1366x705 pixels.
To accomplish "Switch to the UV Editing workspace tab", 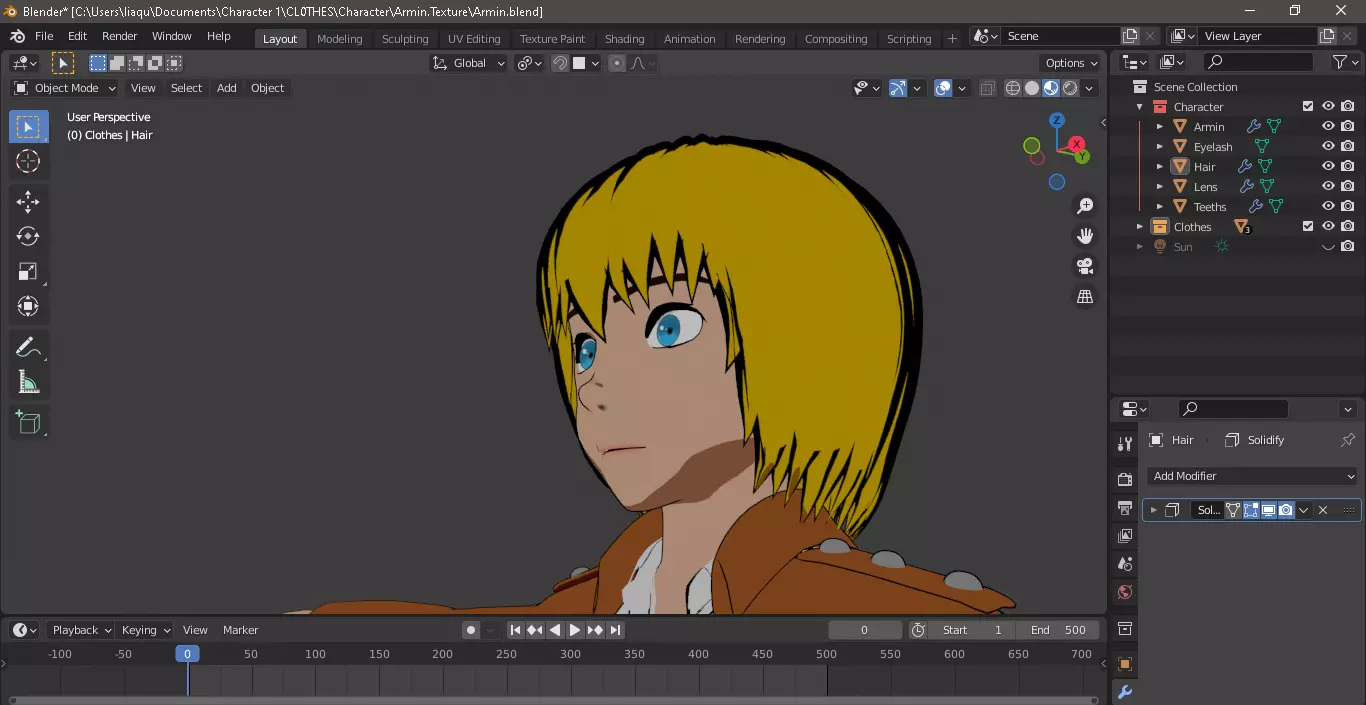I will point(474,39).
